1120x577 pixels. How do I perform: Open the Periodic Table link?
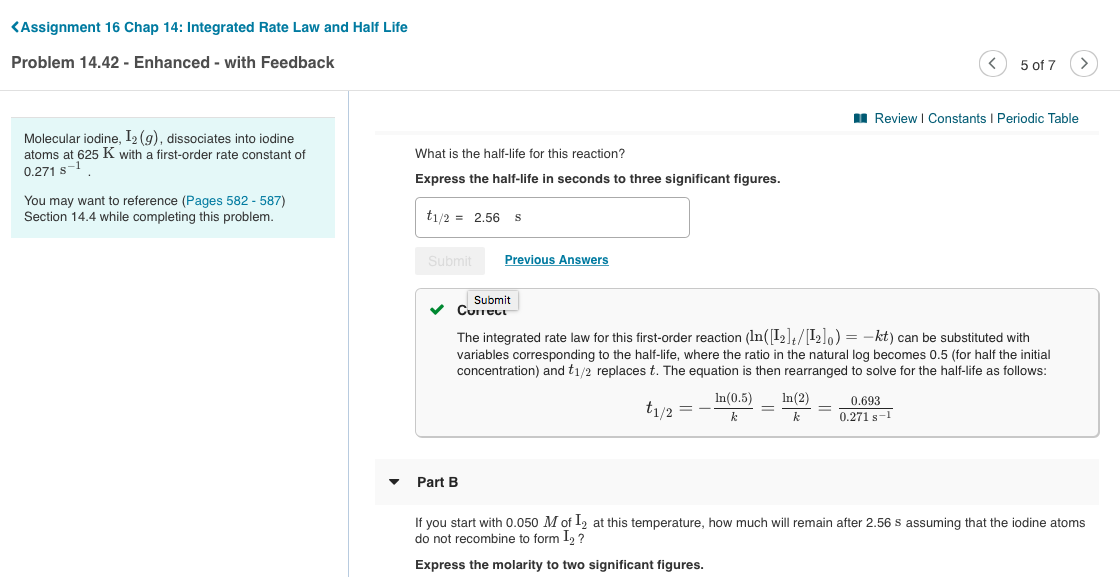coord(1036,118)
